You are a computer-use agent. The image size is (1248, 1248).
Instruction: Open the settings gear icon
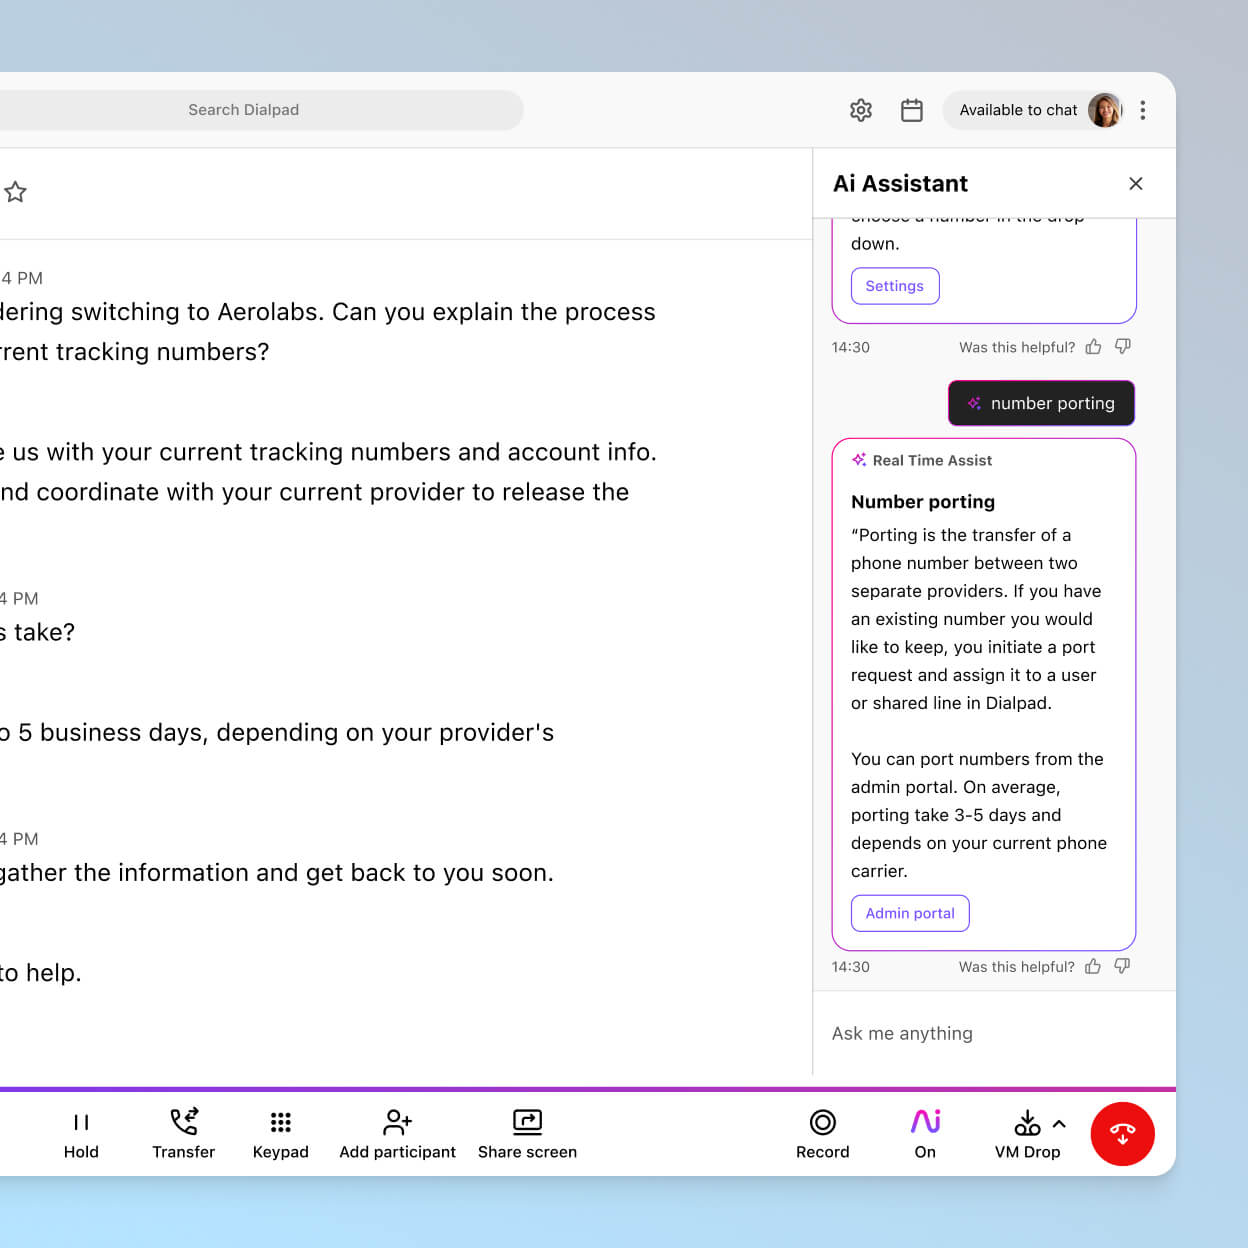(861, 110)
